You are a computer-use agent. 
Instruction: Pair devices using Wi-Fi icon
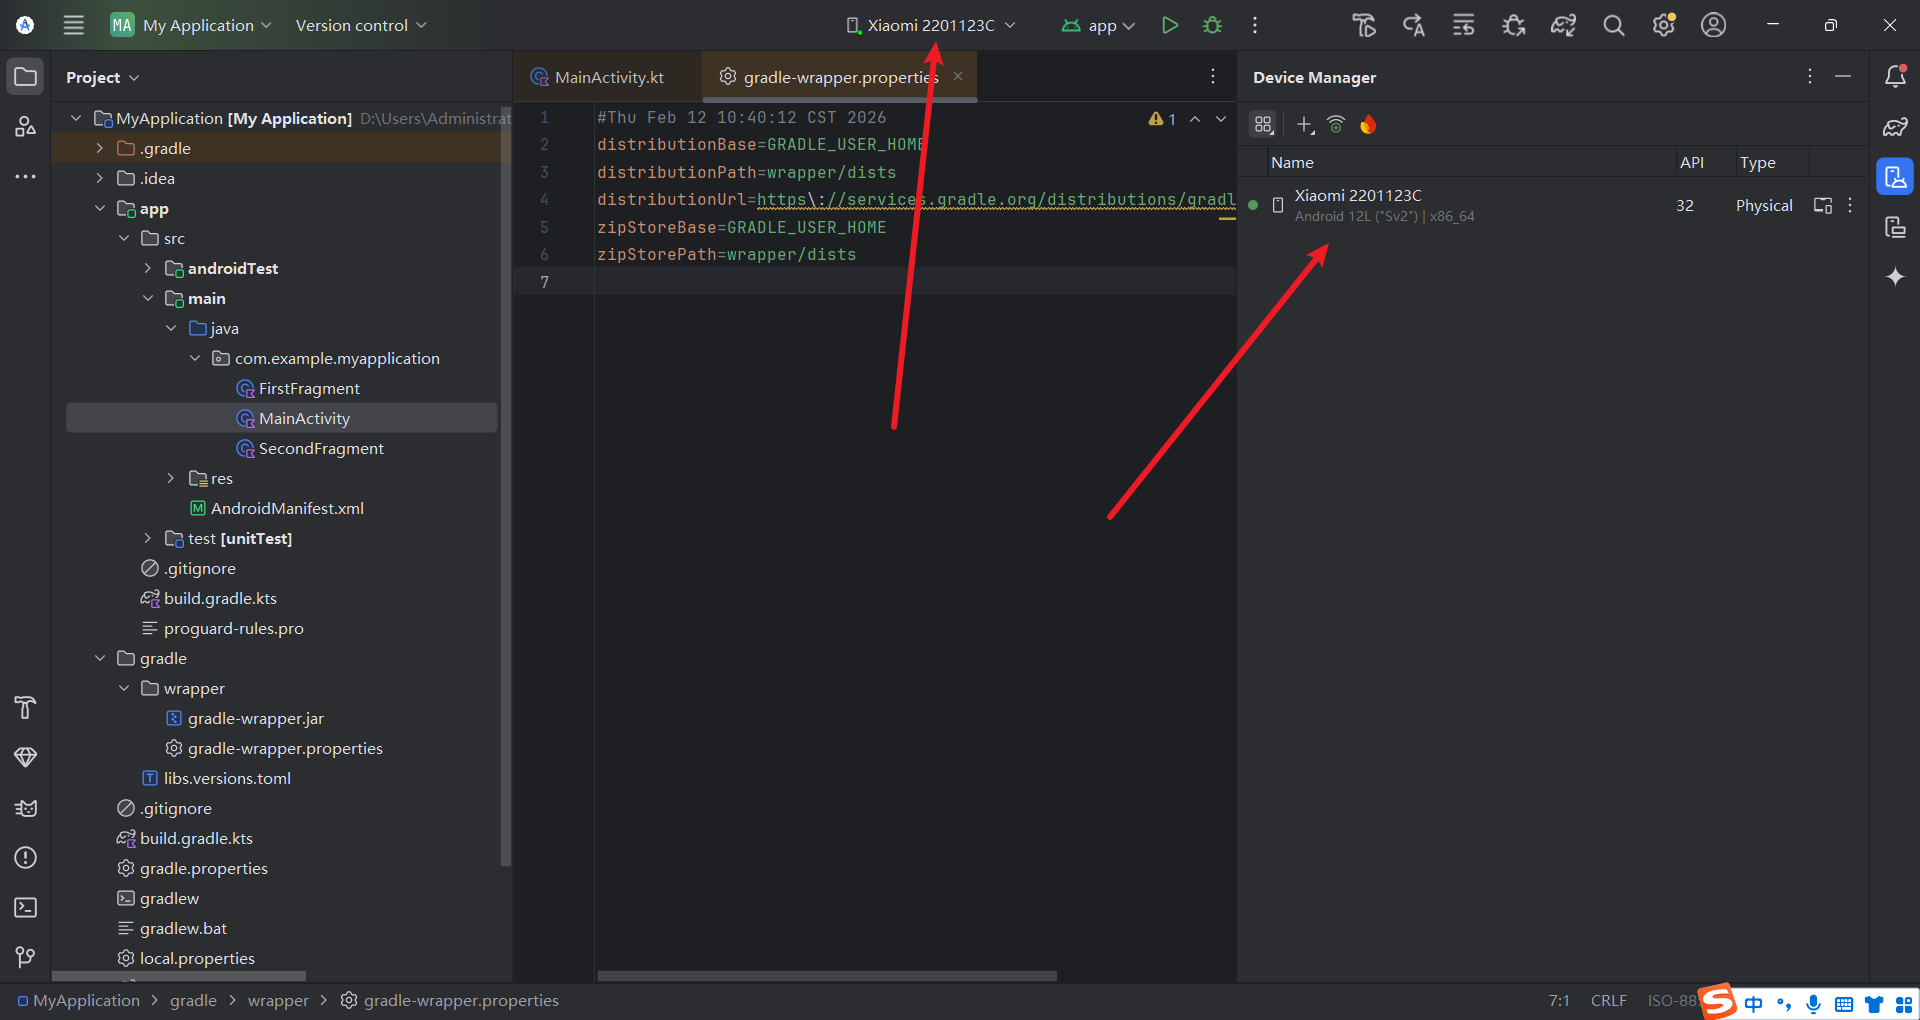tap(1336, 125)
